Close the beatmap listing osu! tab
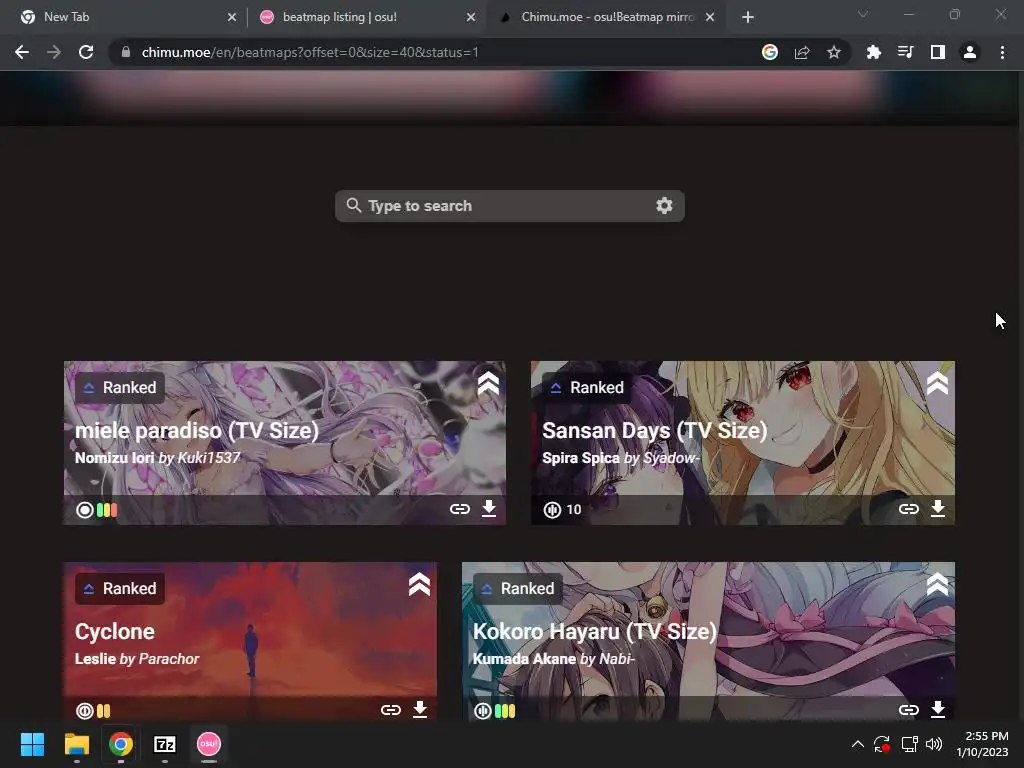This screenshot has height=768, width=1024. pos(471,17)
